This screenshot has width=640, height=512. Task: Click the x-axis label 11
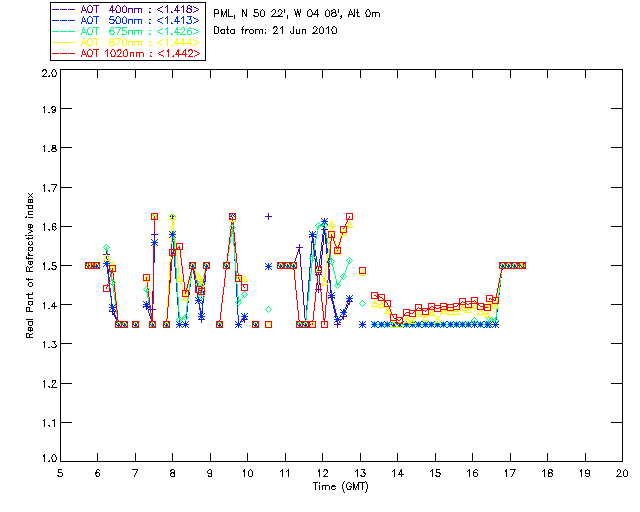tap(285, 473)
